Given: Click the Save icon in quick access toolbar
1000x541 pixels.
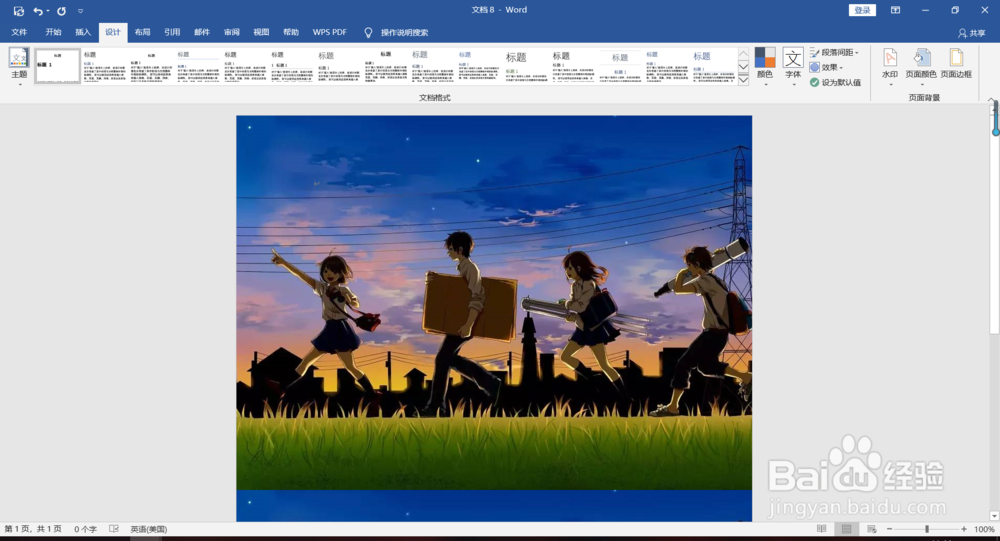Looking at the screenshot, I should pyautogui.click(x=18, y=11).
